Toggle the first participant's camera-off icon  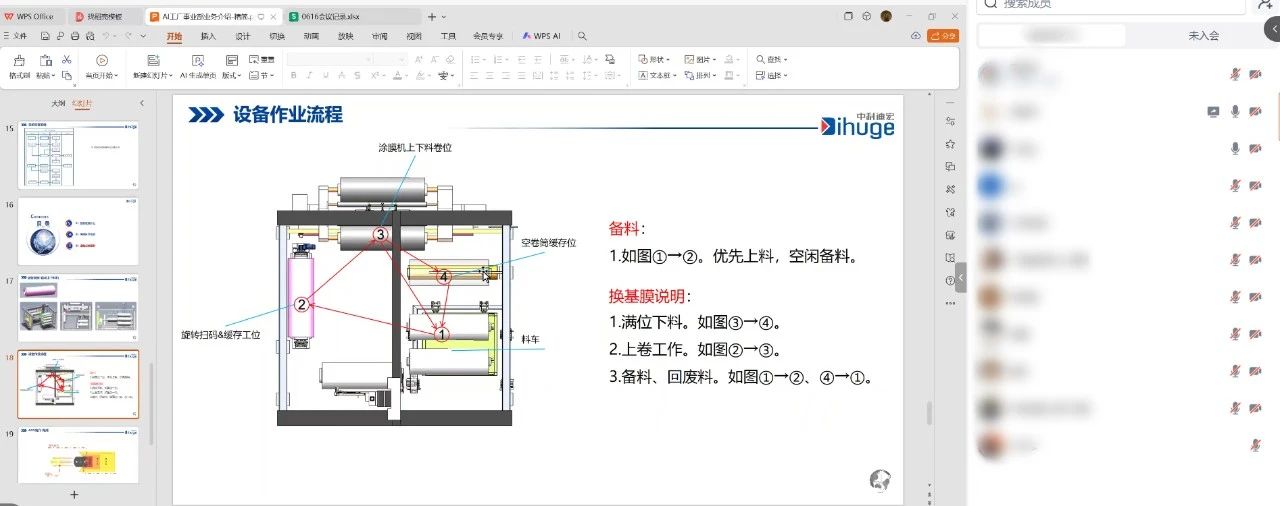pos(1257,75)
